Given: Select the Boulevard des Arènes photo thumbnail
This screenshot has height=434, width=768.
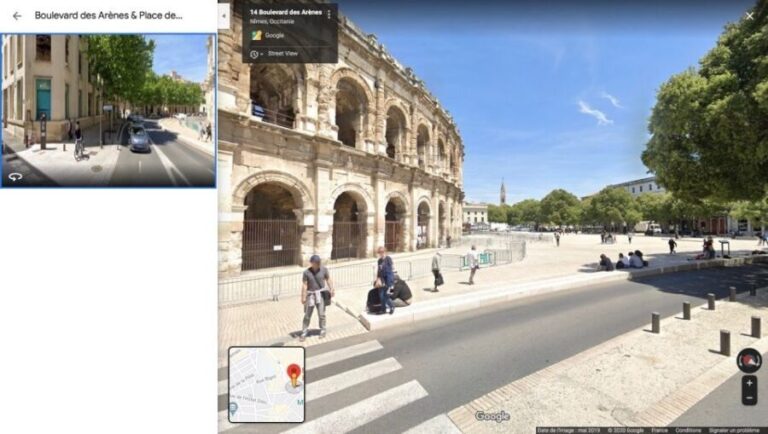Looking at the screenshot, I should (x=108, y=110).
